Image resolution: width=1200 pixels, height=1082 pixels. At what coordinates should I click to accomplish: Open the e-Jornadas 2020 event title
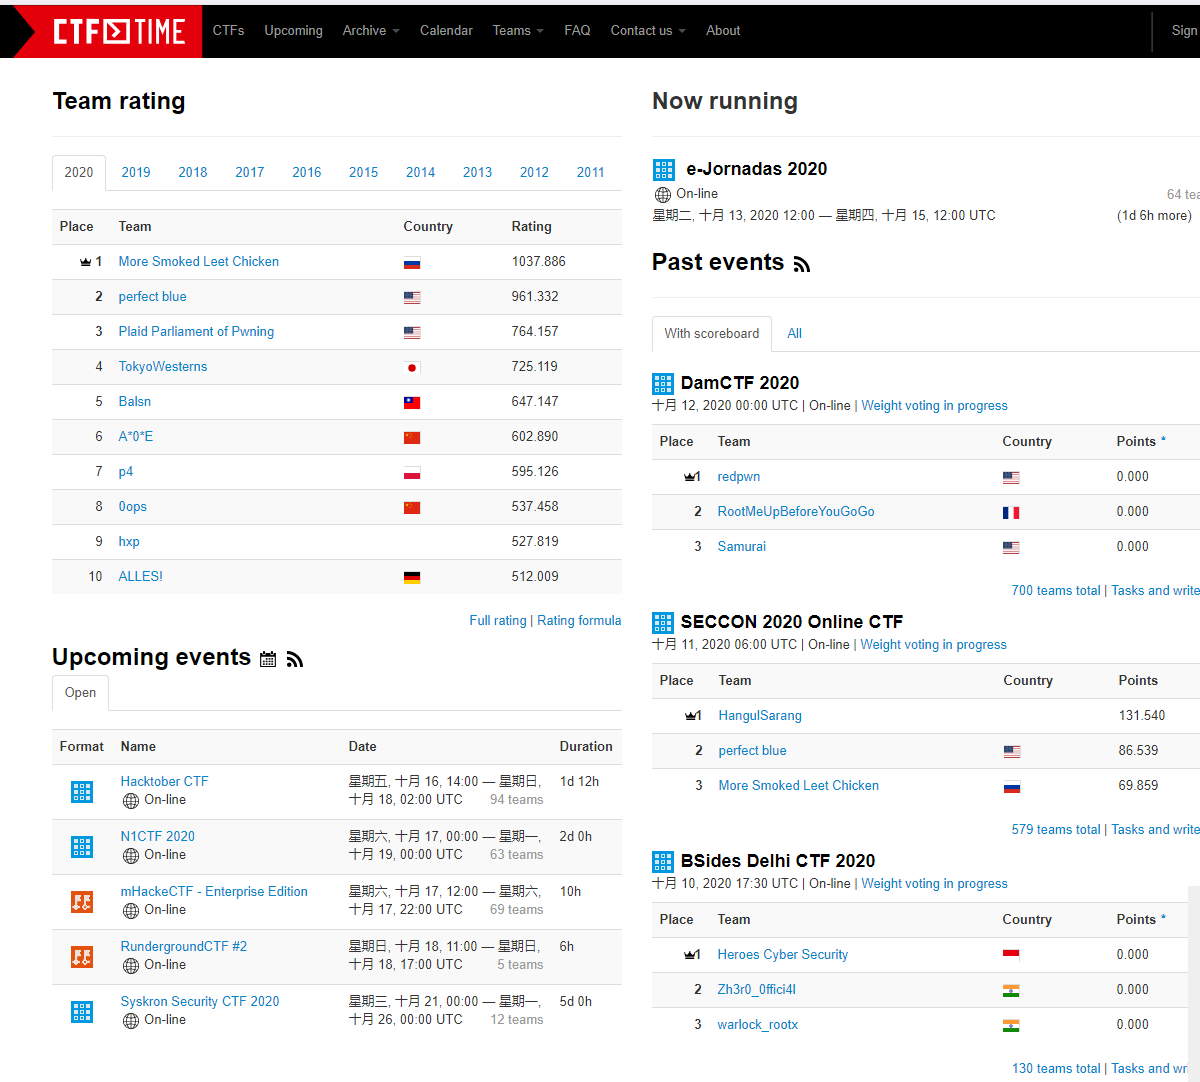756,169
